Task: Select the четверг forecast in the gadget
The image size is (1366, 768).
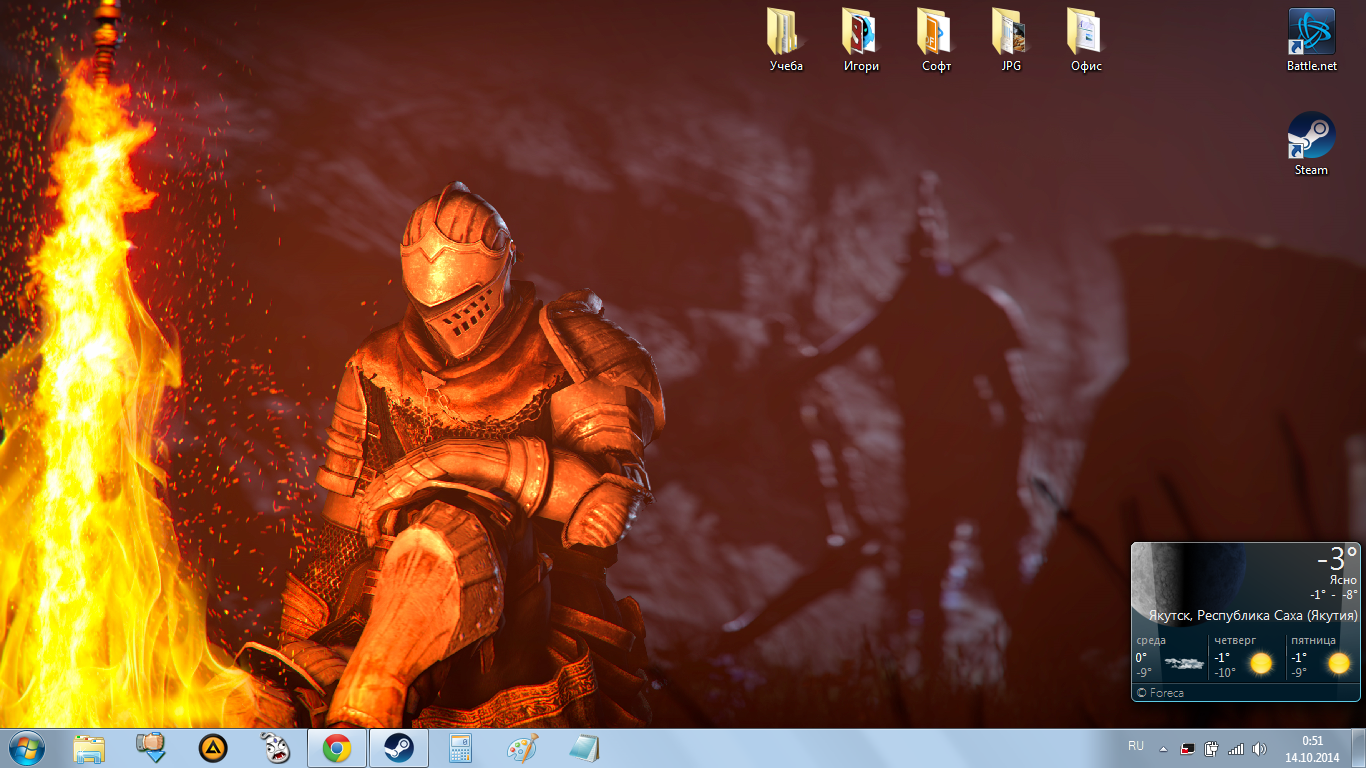Action: pos(1248,656)
